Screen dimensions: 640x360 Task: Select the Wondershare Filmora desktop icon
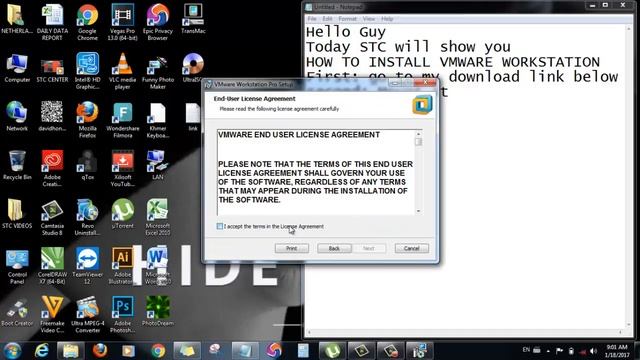click(x=122, y=120)
